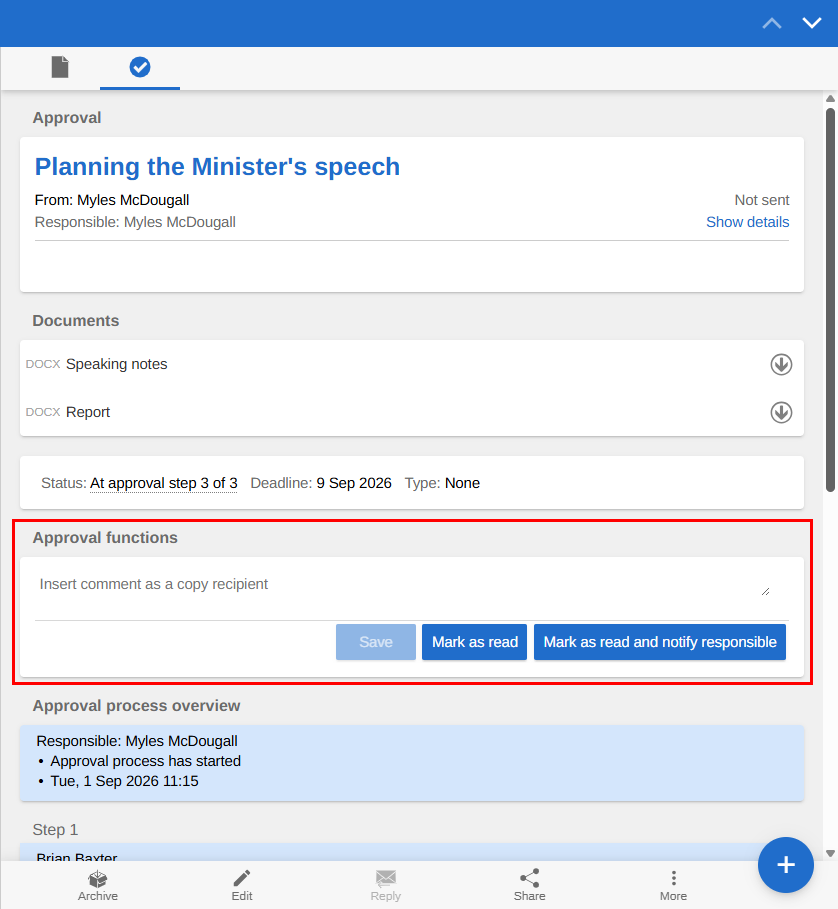Mark as read and notify responsible
The width and height of the screenshot is (838, 909).
(660, 642)
